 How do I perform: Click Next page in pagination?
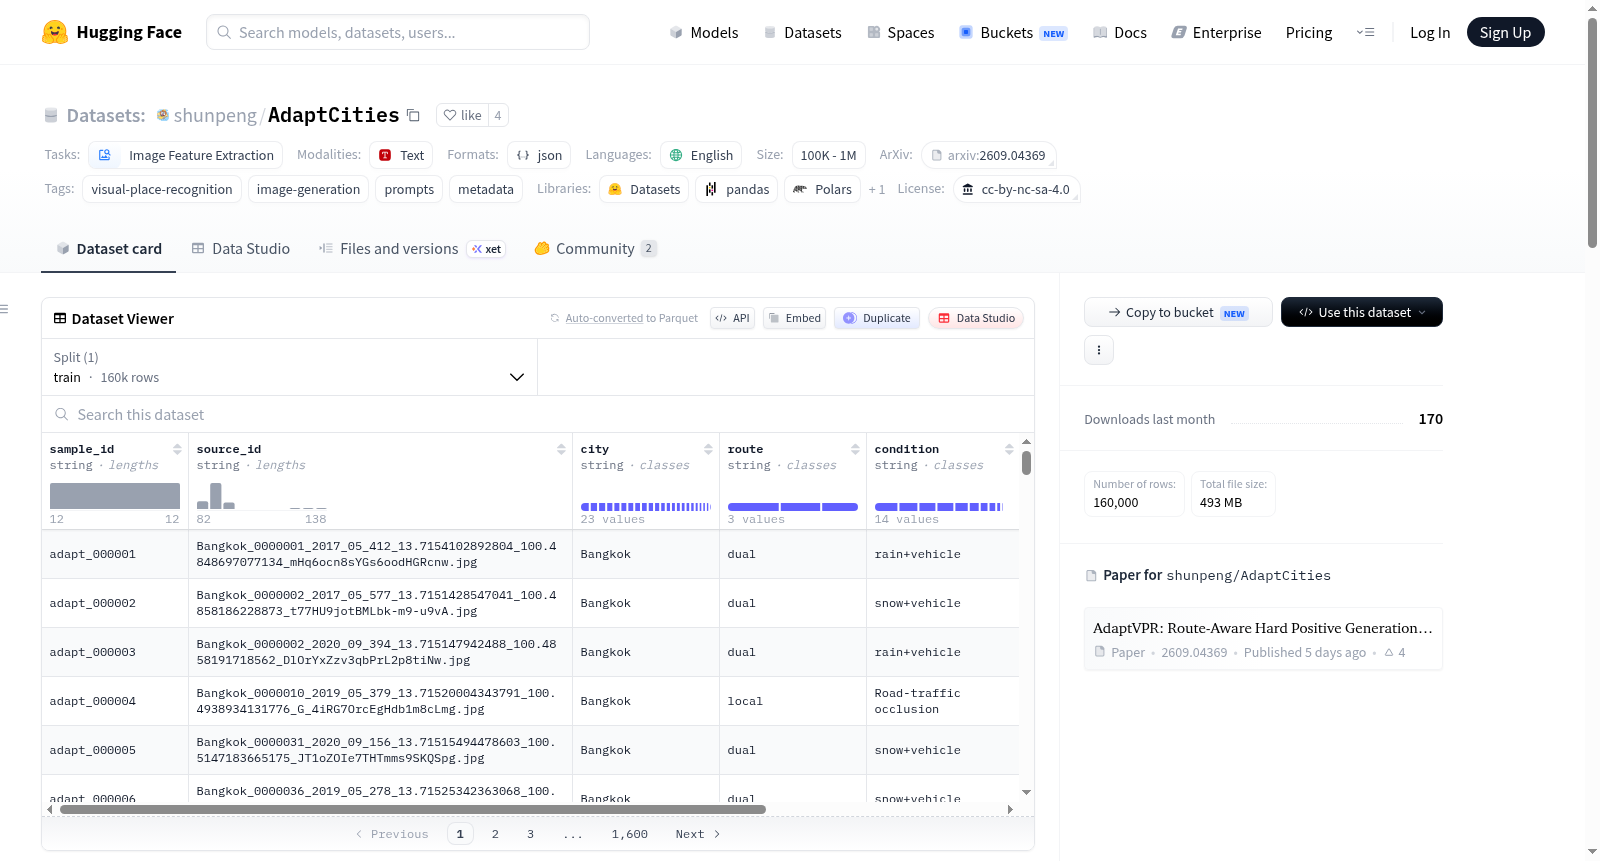(698, 834)
